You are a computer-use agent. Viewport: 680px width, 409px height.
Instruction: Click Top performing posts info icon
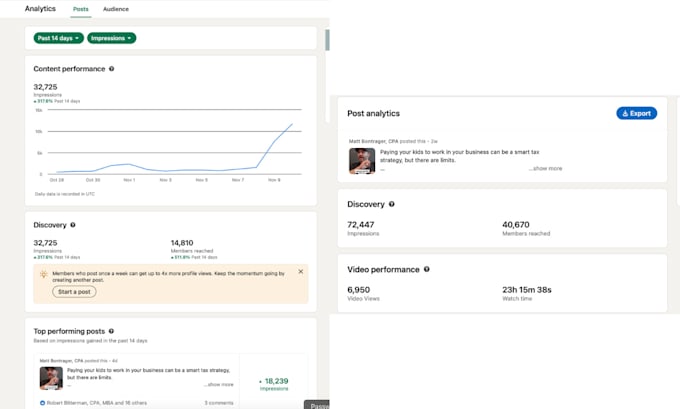(111, 331)
